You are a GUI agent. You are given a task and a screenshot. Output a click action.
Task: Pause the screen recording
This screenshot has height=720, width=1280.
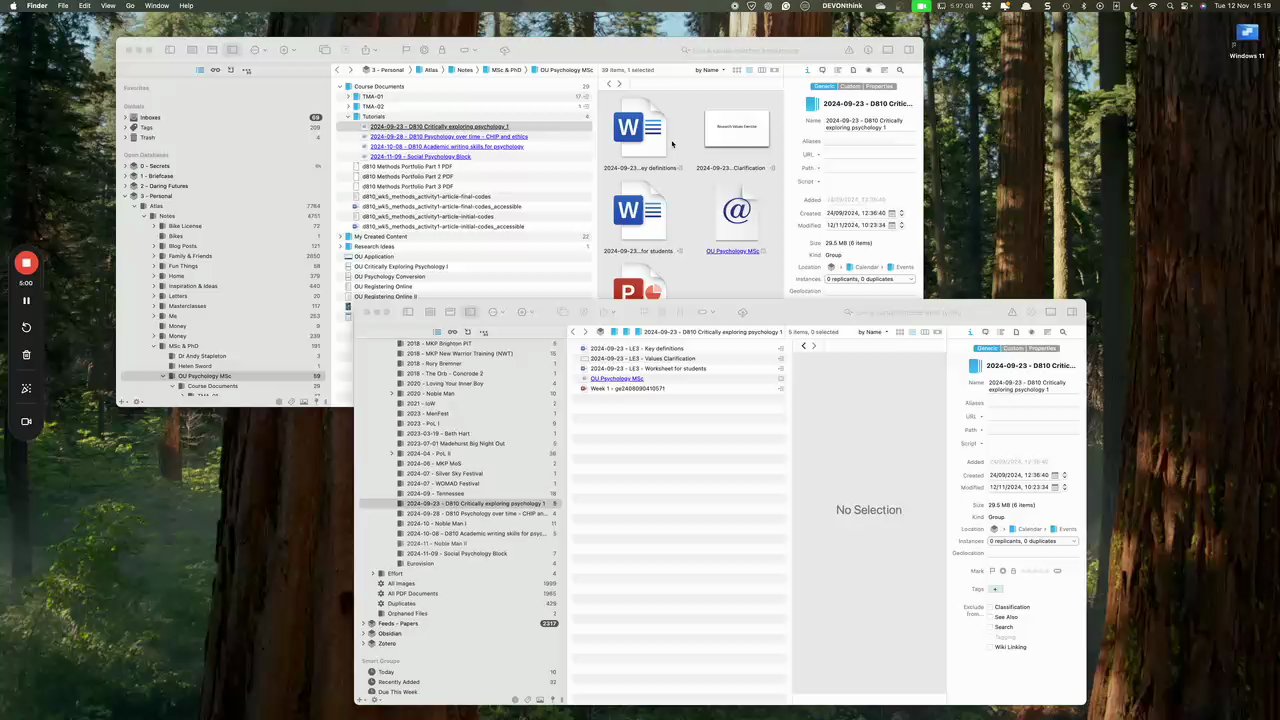tap(26, 300)
